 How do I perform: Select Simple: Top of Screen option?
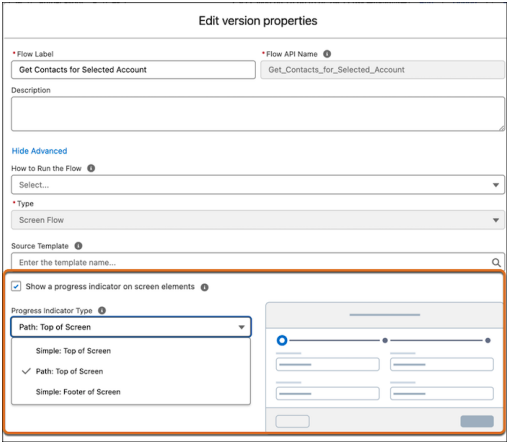click(73, 351)
